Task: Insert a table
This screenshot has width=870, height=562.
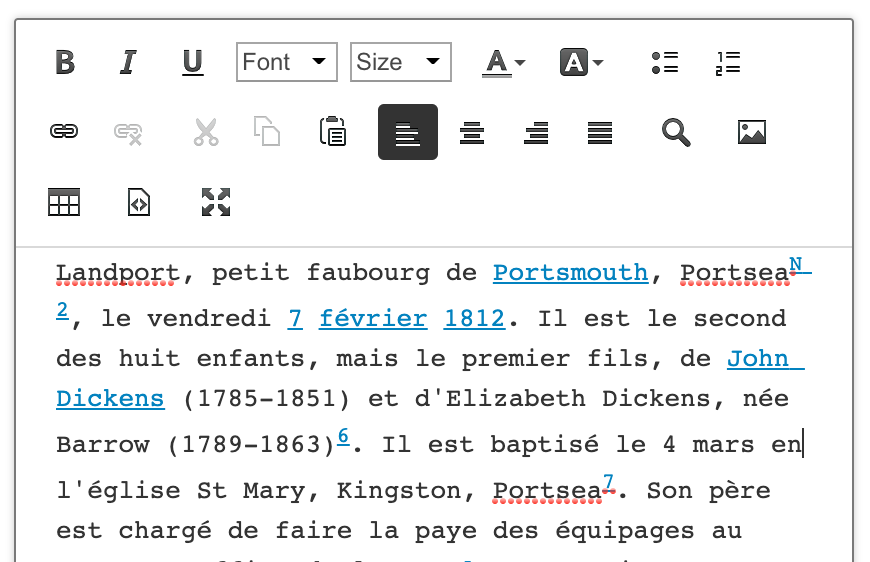Action: 64,202
